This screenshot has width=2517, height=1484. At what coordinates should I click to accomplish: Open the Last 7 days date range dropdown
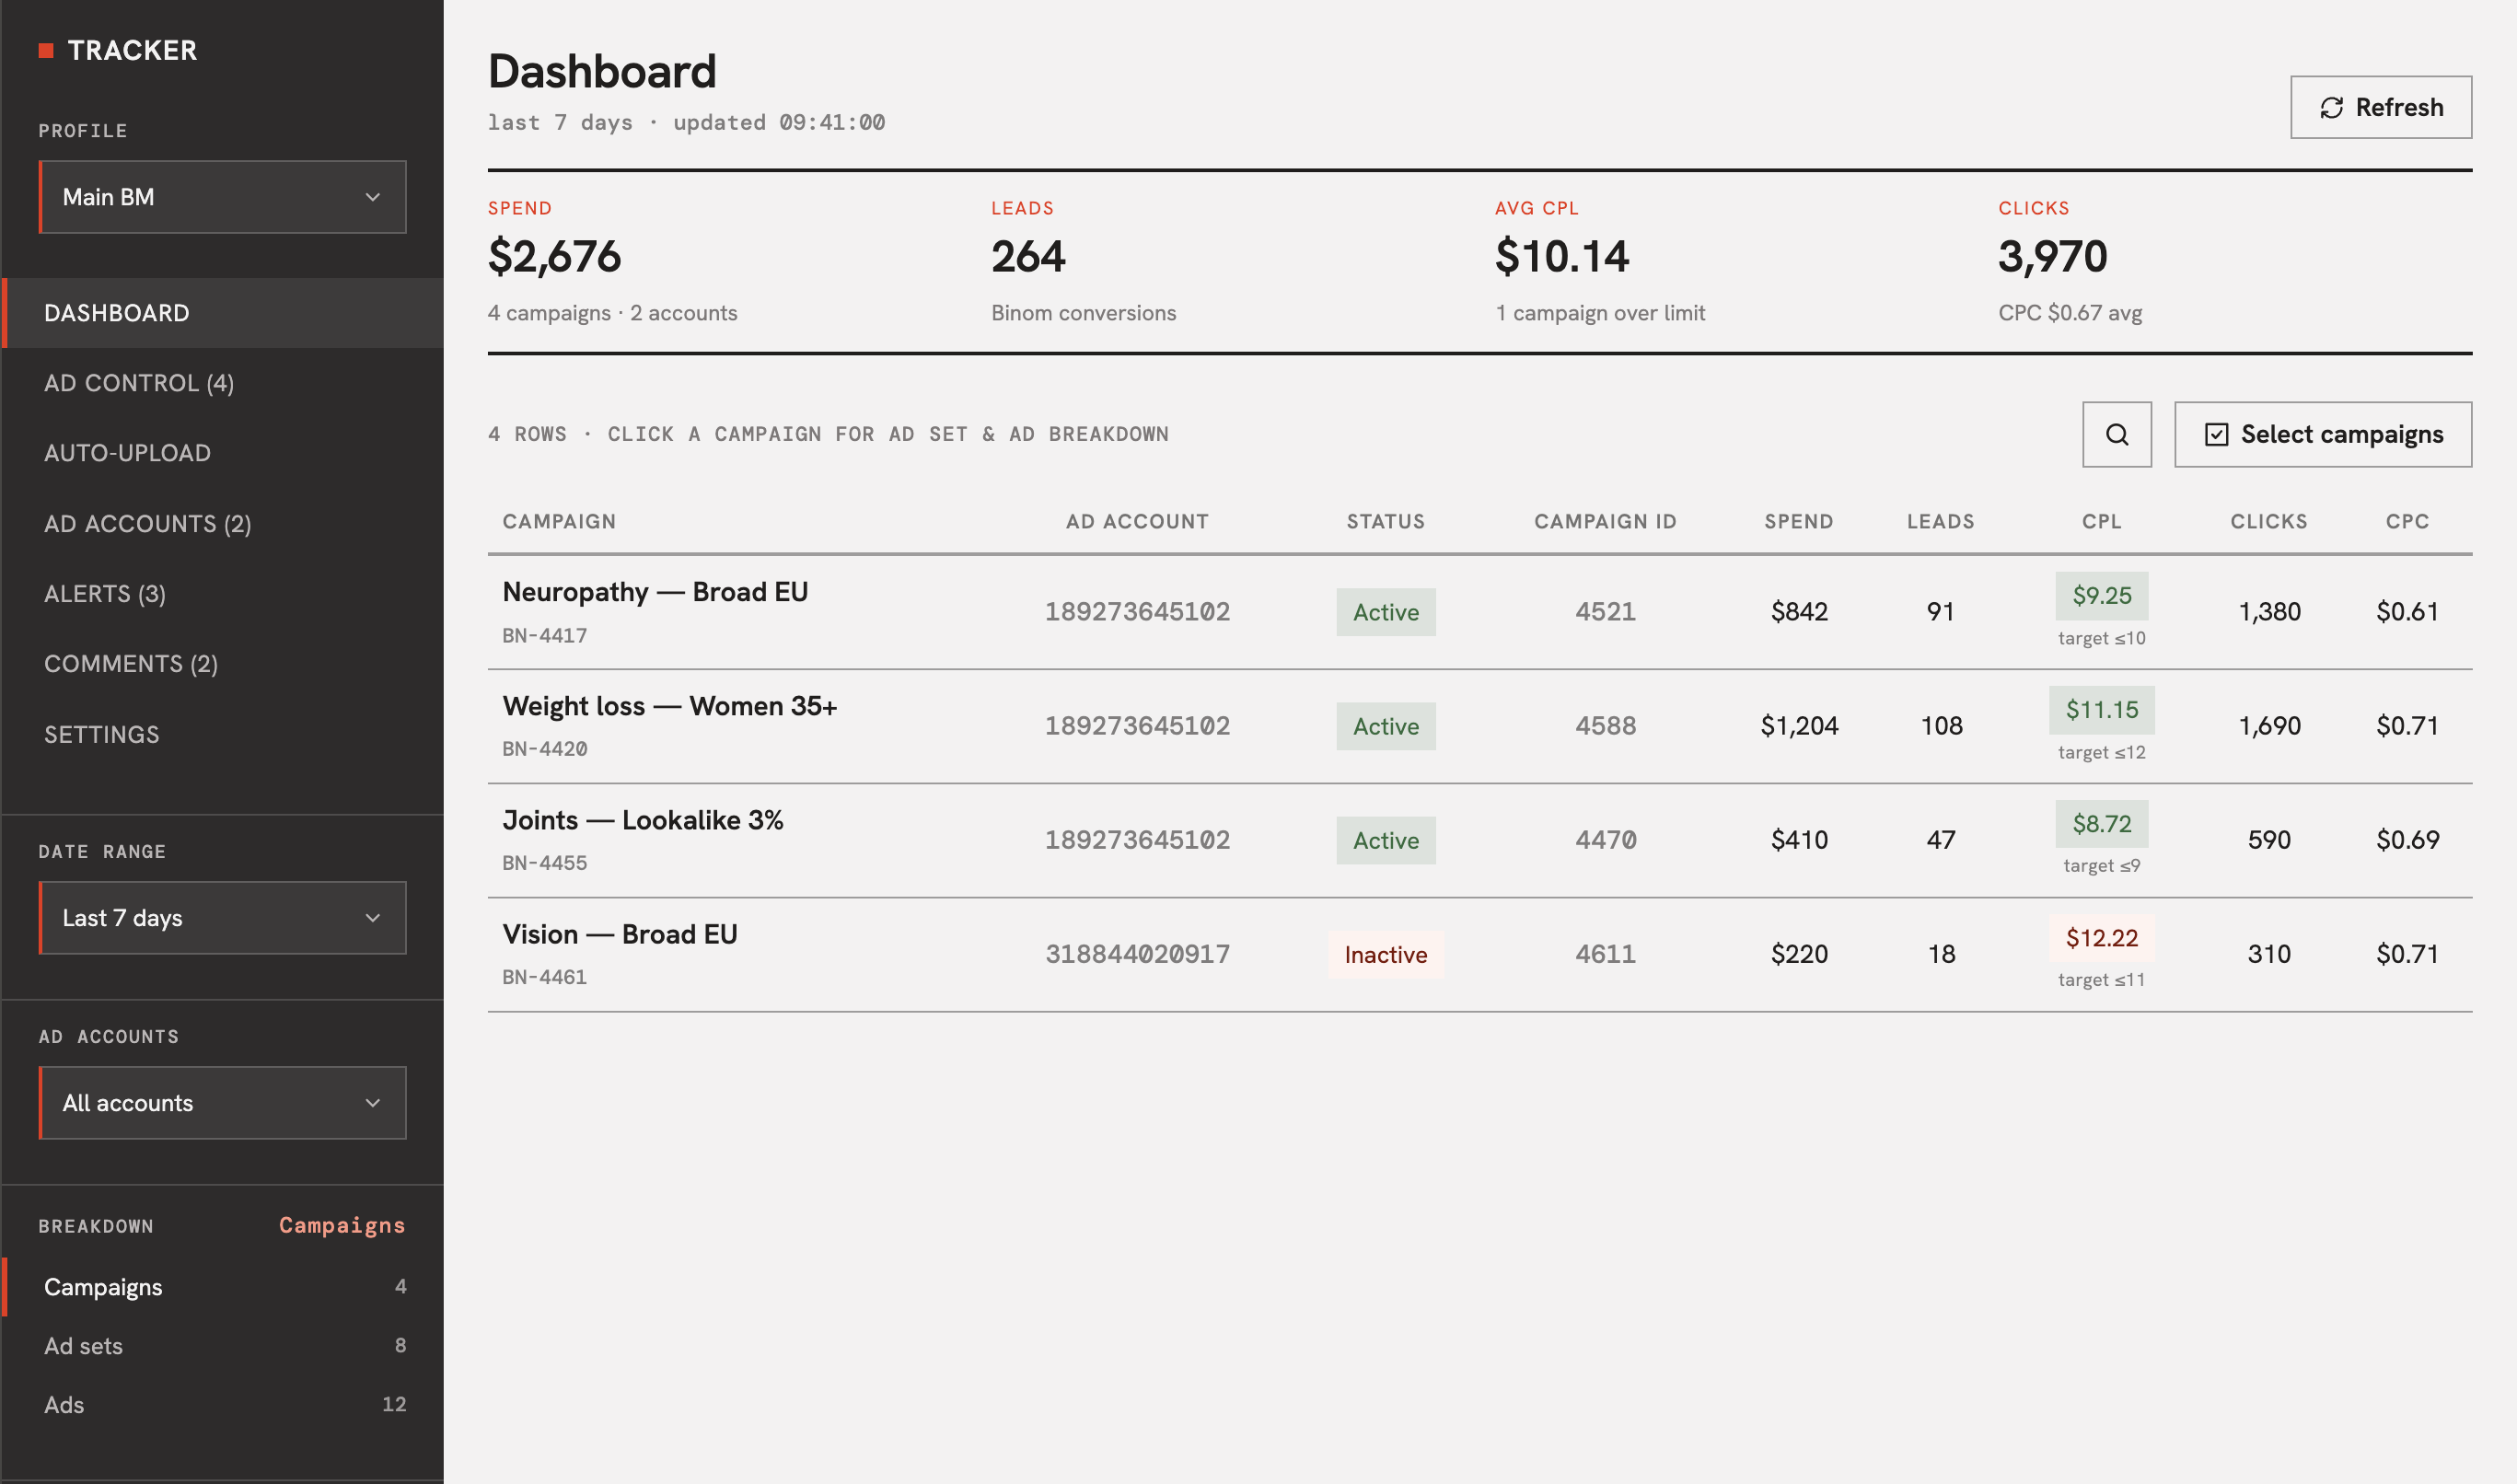coord(222,917)
